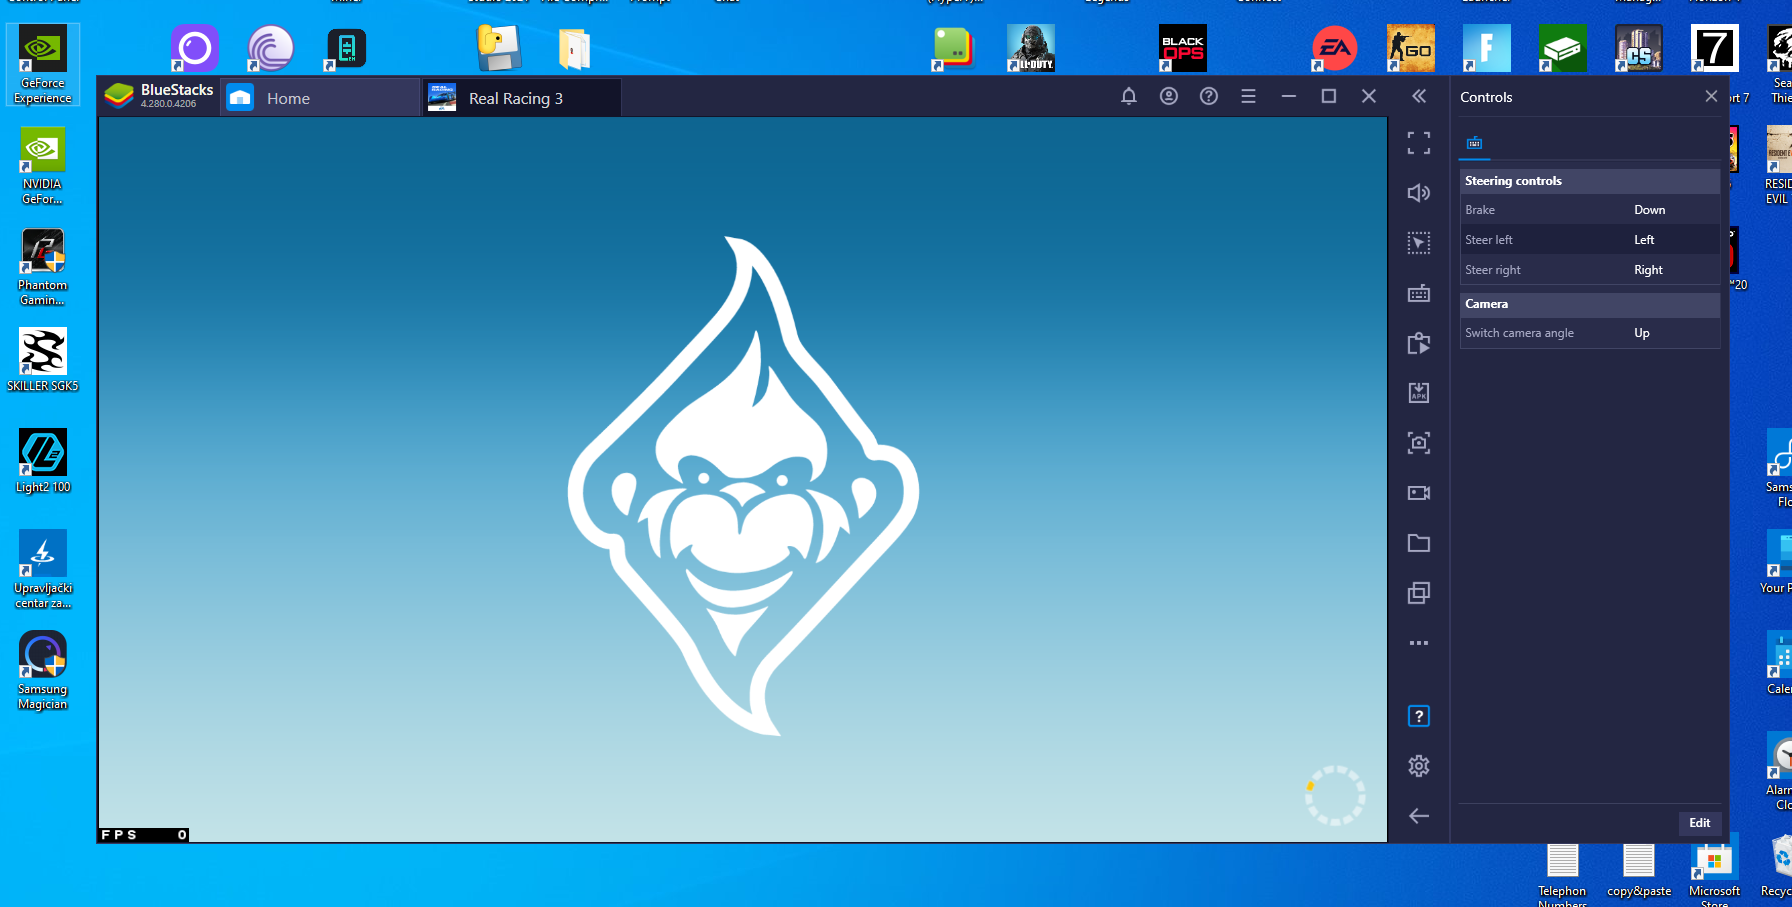Start screen recording with the video icon
Image resolution: width=1792 pixels, height=907 pixels.
coord(1419,493)
